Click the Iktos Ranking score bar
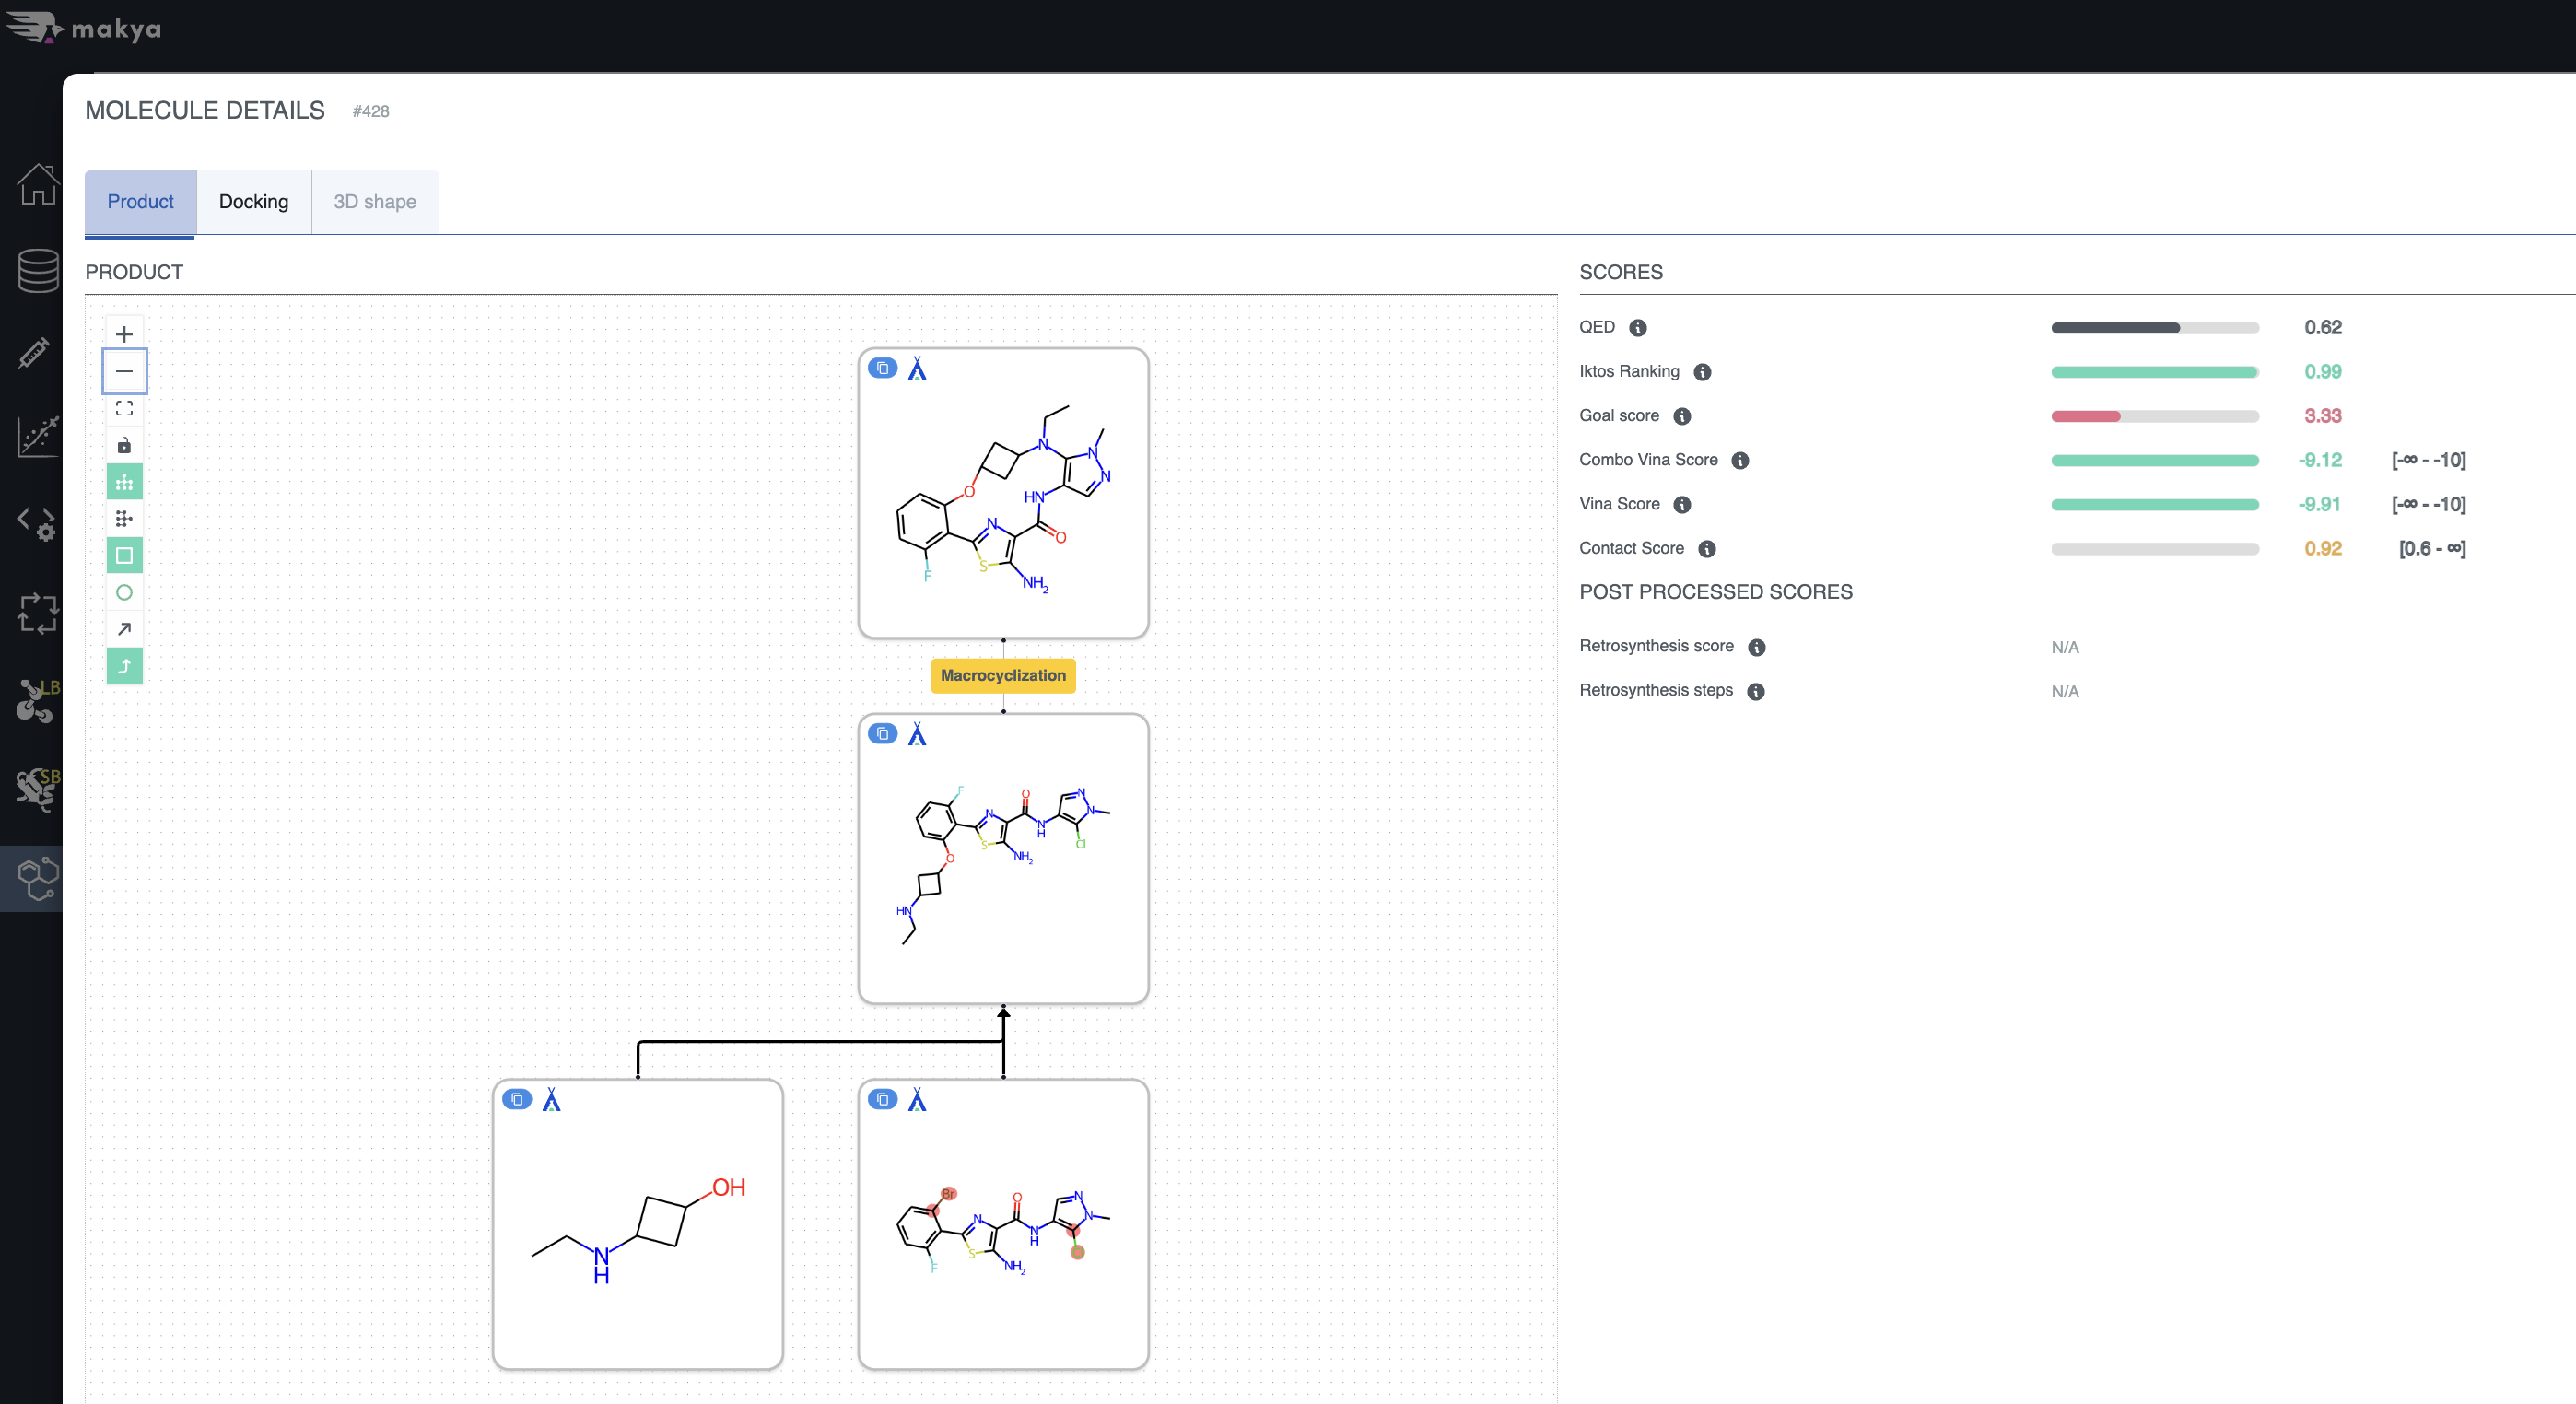2576x1404 pixels. pos(2154,372)
